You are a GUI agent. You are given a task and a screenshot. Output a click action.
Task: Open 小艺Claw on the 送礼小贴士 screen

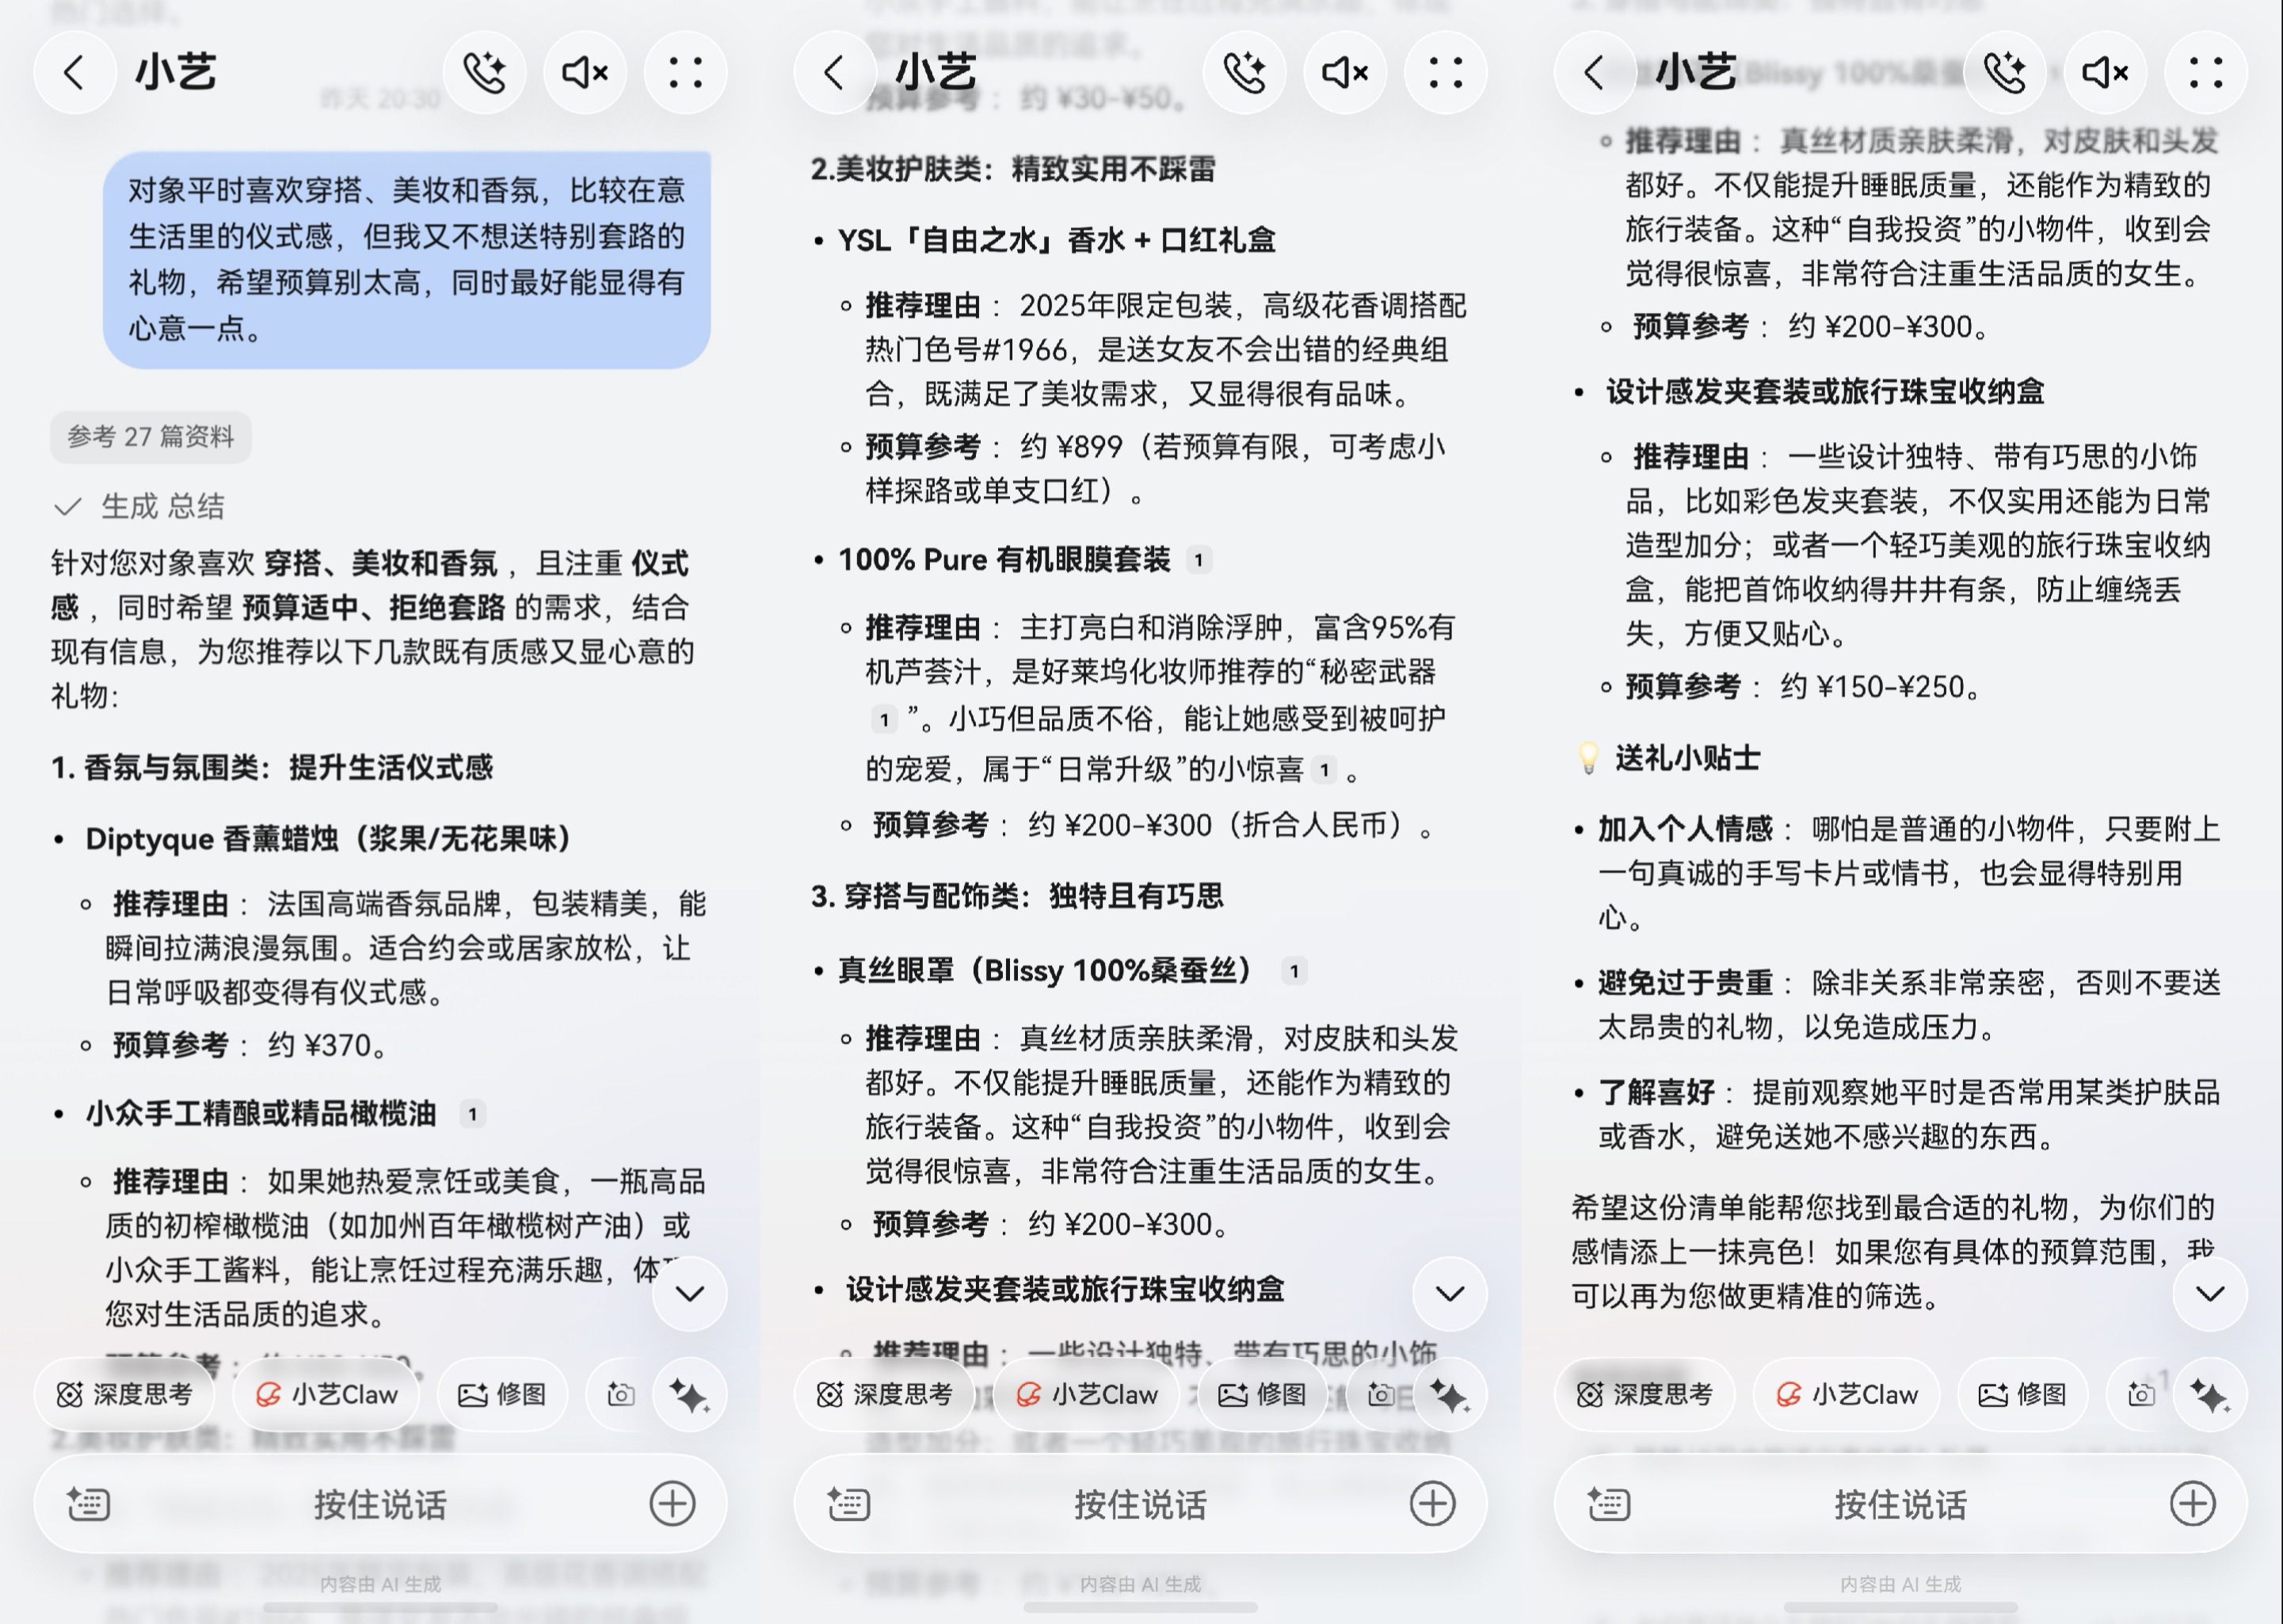(1846, 1394)
